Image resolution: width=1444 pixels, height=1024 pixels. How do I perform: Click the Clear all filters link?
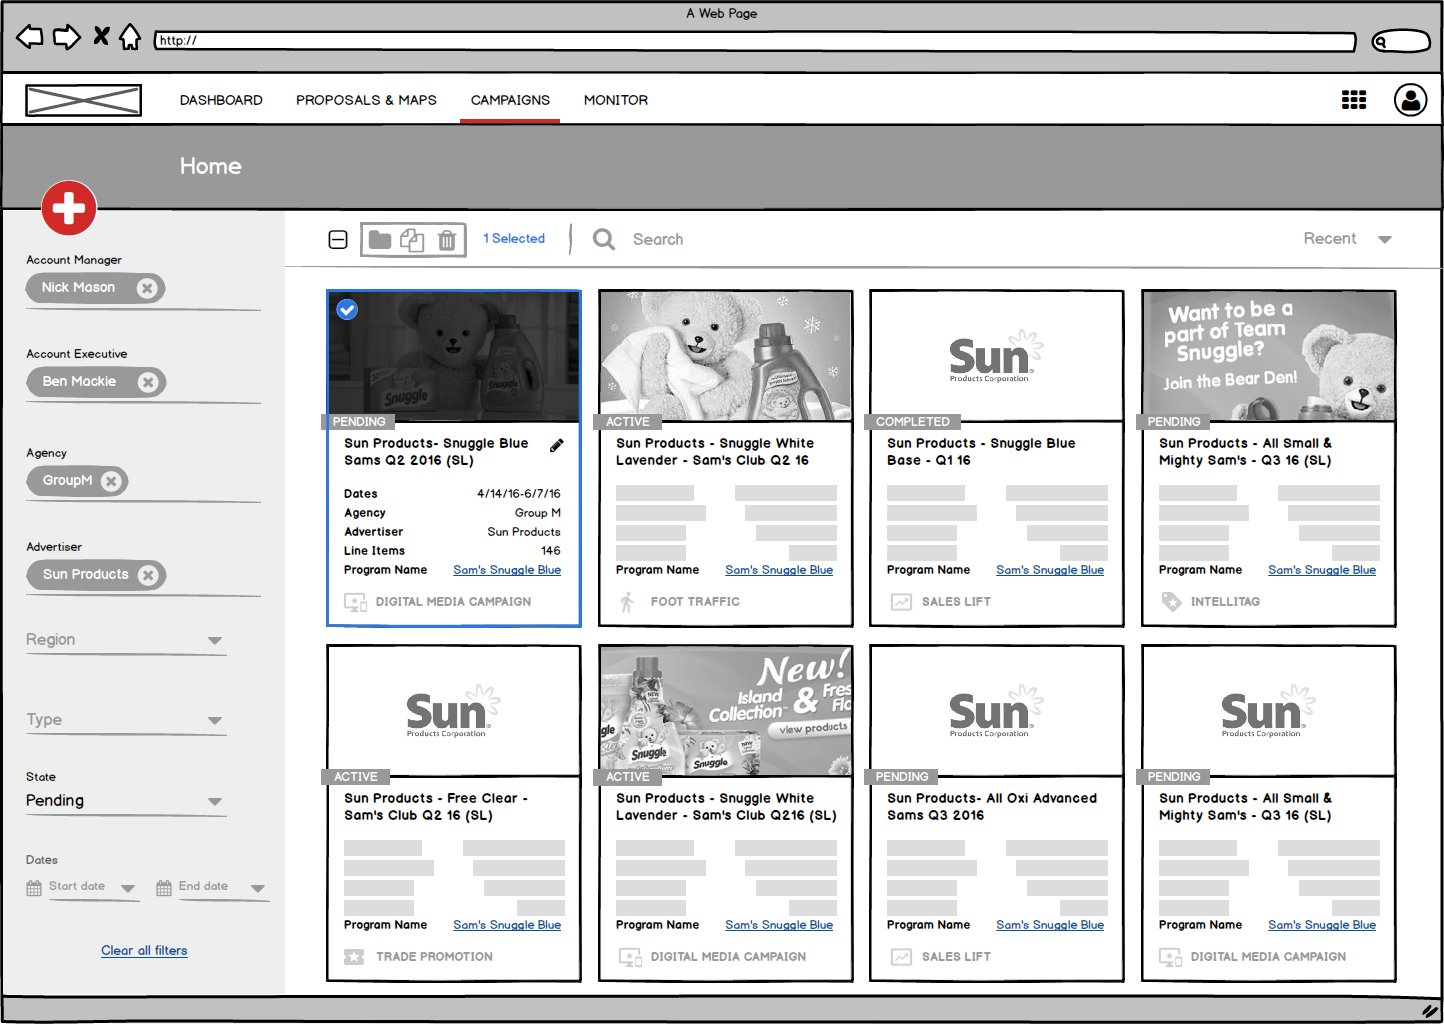[144, 951]
